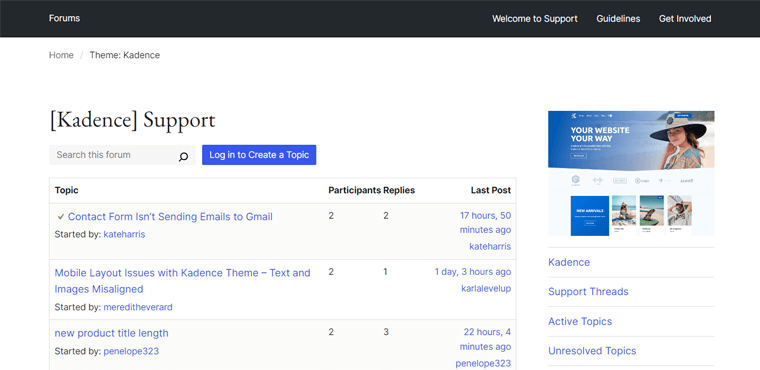Open kateharris profile under Started by

[124, 234]
